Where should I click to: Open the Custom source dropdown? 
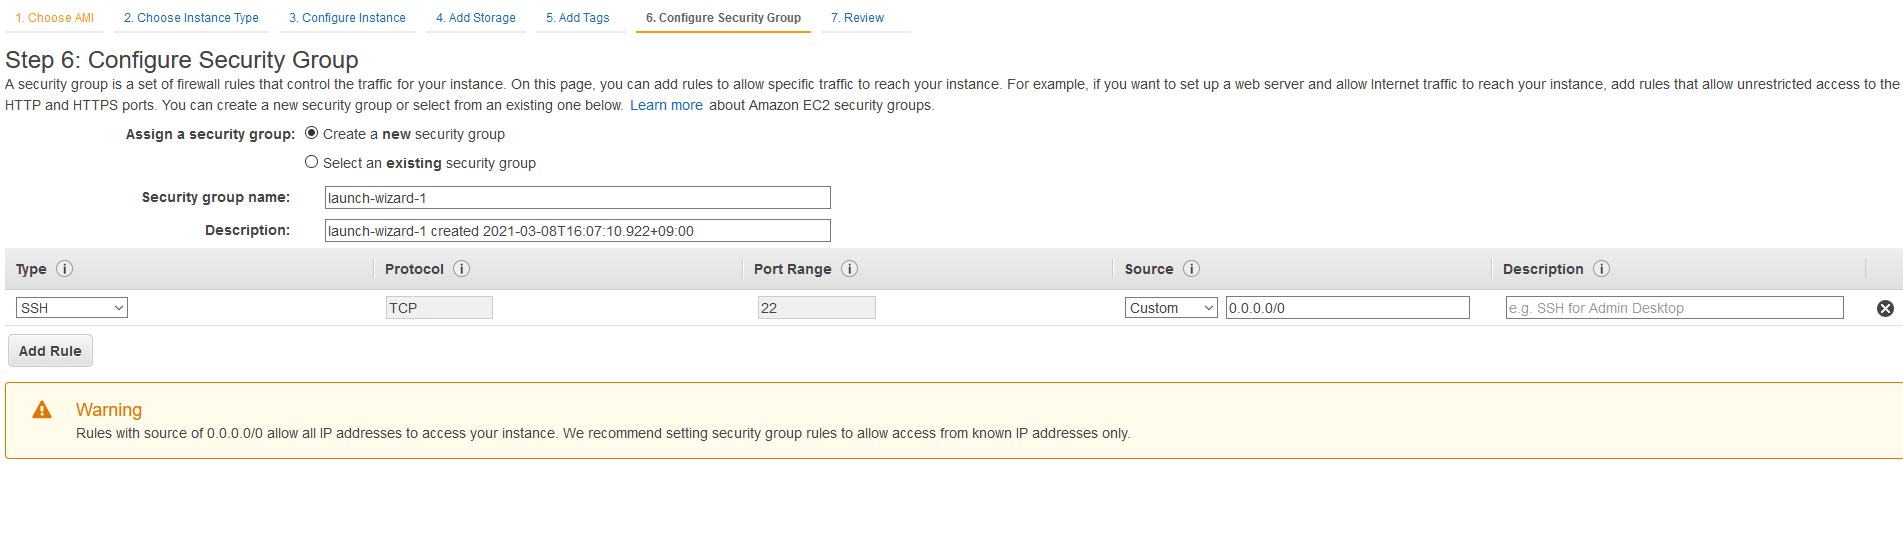click(x=1171, y=308)
